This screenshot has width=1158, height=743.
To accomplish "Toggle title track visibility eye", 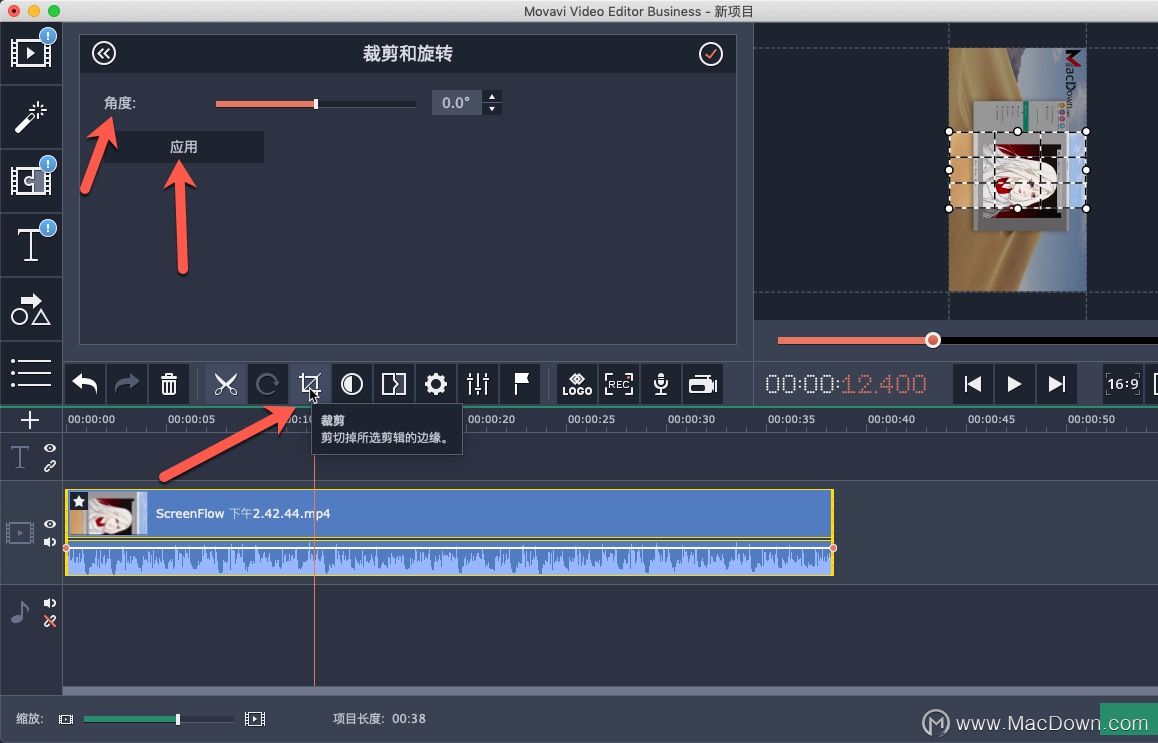I will pyautogui.click(x=49, y=448).
